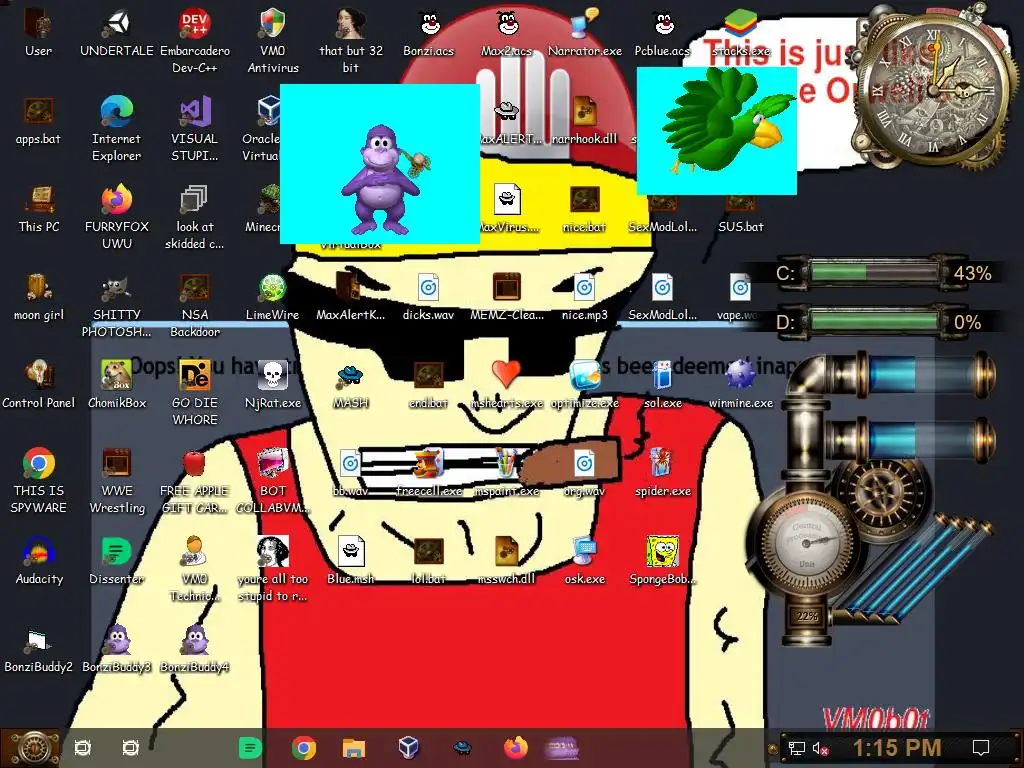Click the steampunk CPU gauge gadget

pyautogui.click(x=807, y=543)
